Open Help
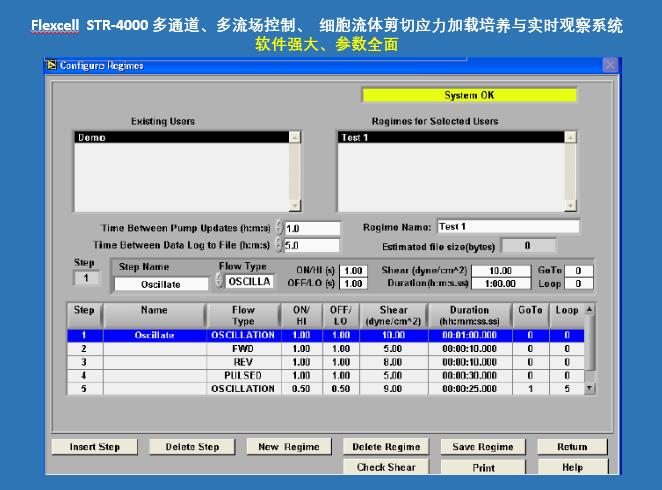The width and height of the screenshot is (662, 490). click(x=572, y=467)
